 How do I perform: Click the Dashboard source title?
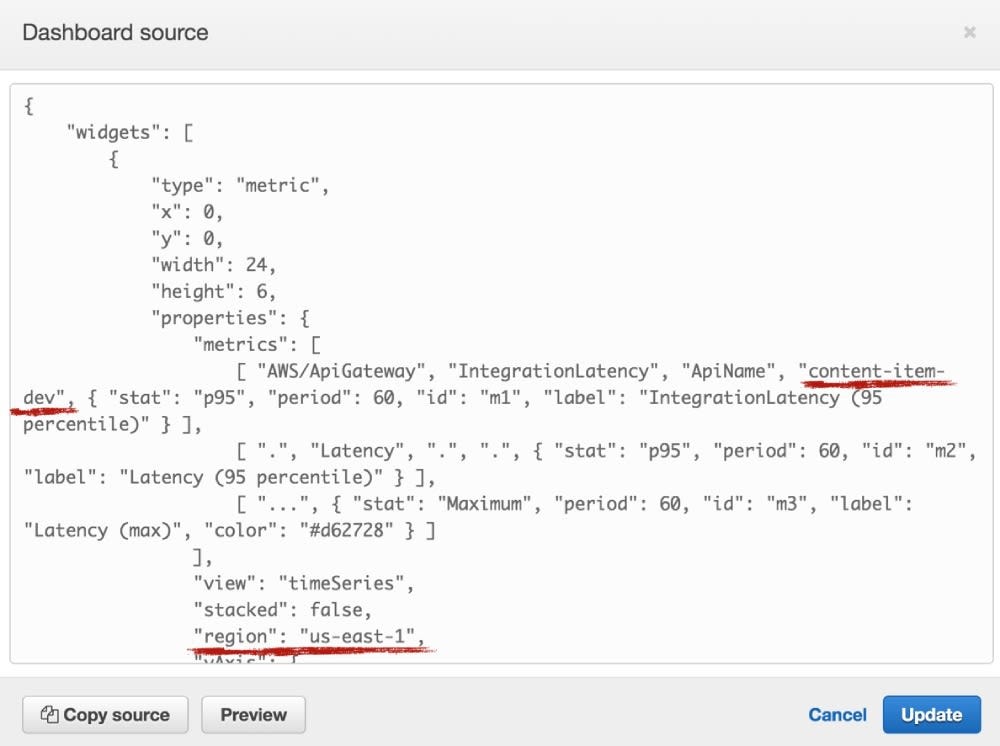coord(115,33)
